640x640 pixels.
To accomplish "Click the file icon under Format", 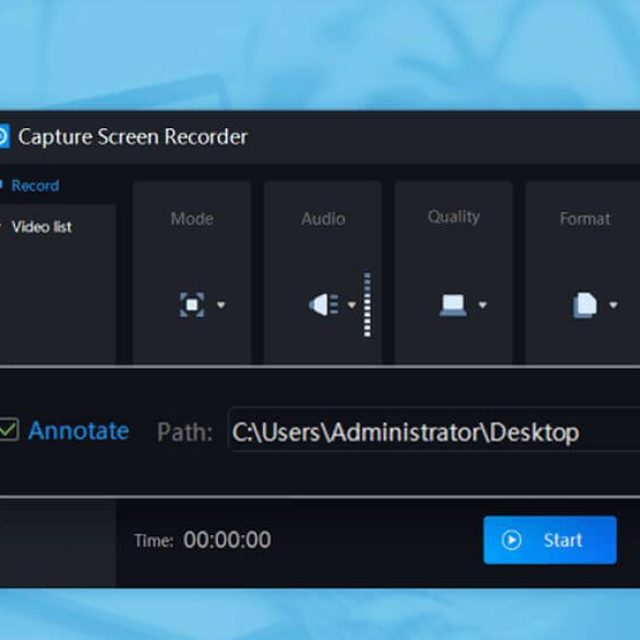I will point(584,305).
